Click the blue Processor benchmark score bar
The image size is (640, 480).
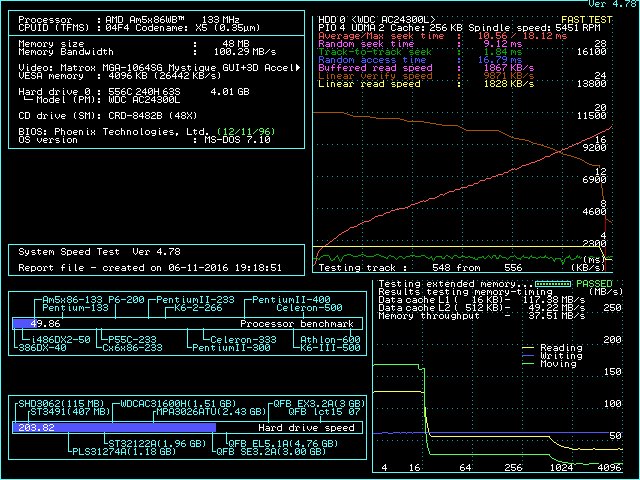point(36,324)
